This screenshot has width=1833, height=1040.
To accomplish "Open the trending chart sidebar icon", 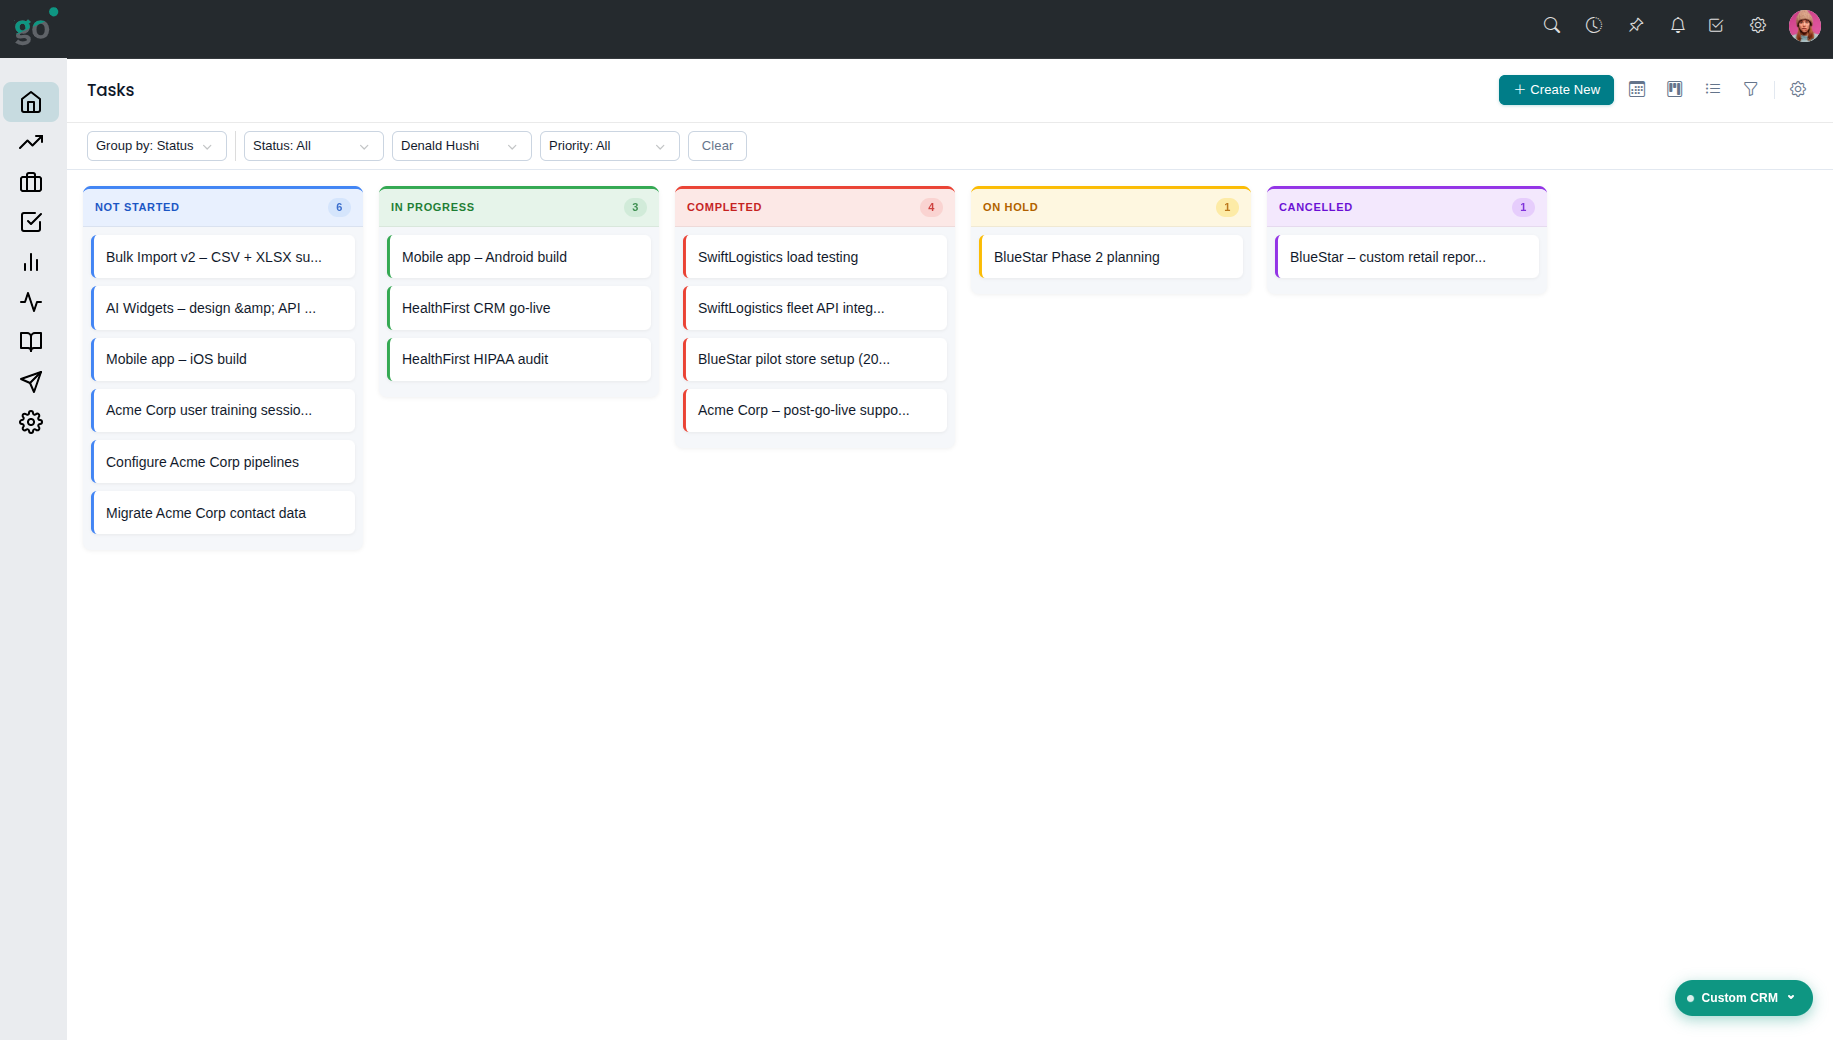I will [x=31, y=142].
